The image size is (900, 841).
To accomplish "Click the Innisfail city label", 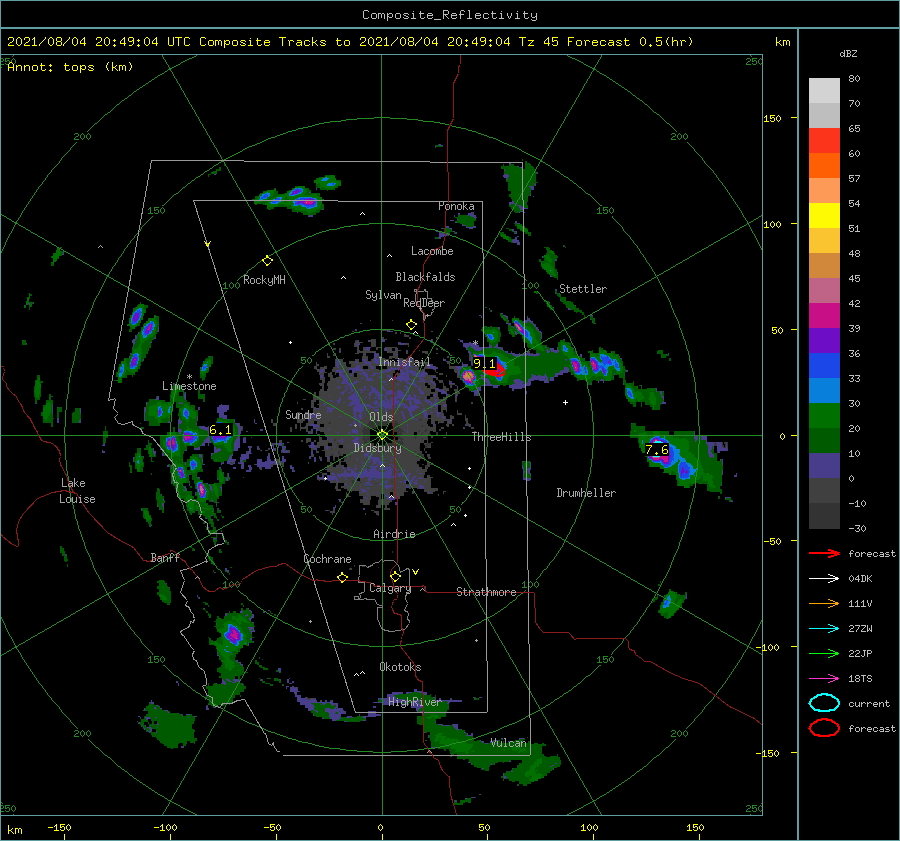I will [404, 362].
